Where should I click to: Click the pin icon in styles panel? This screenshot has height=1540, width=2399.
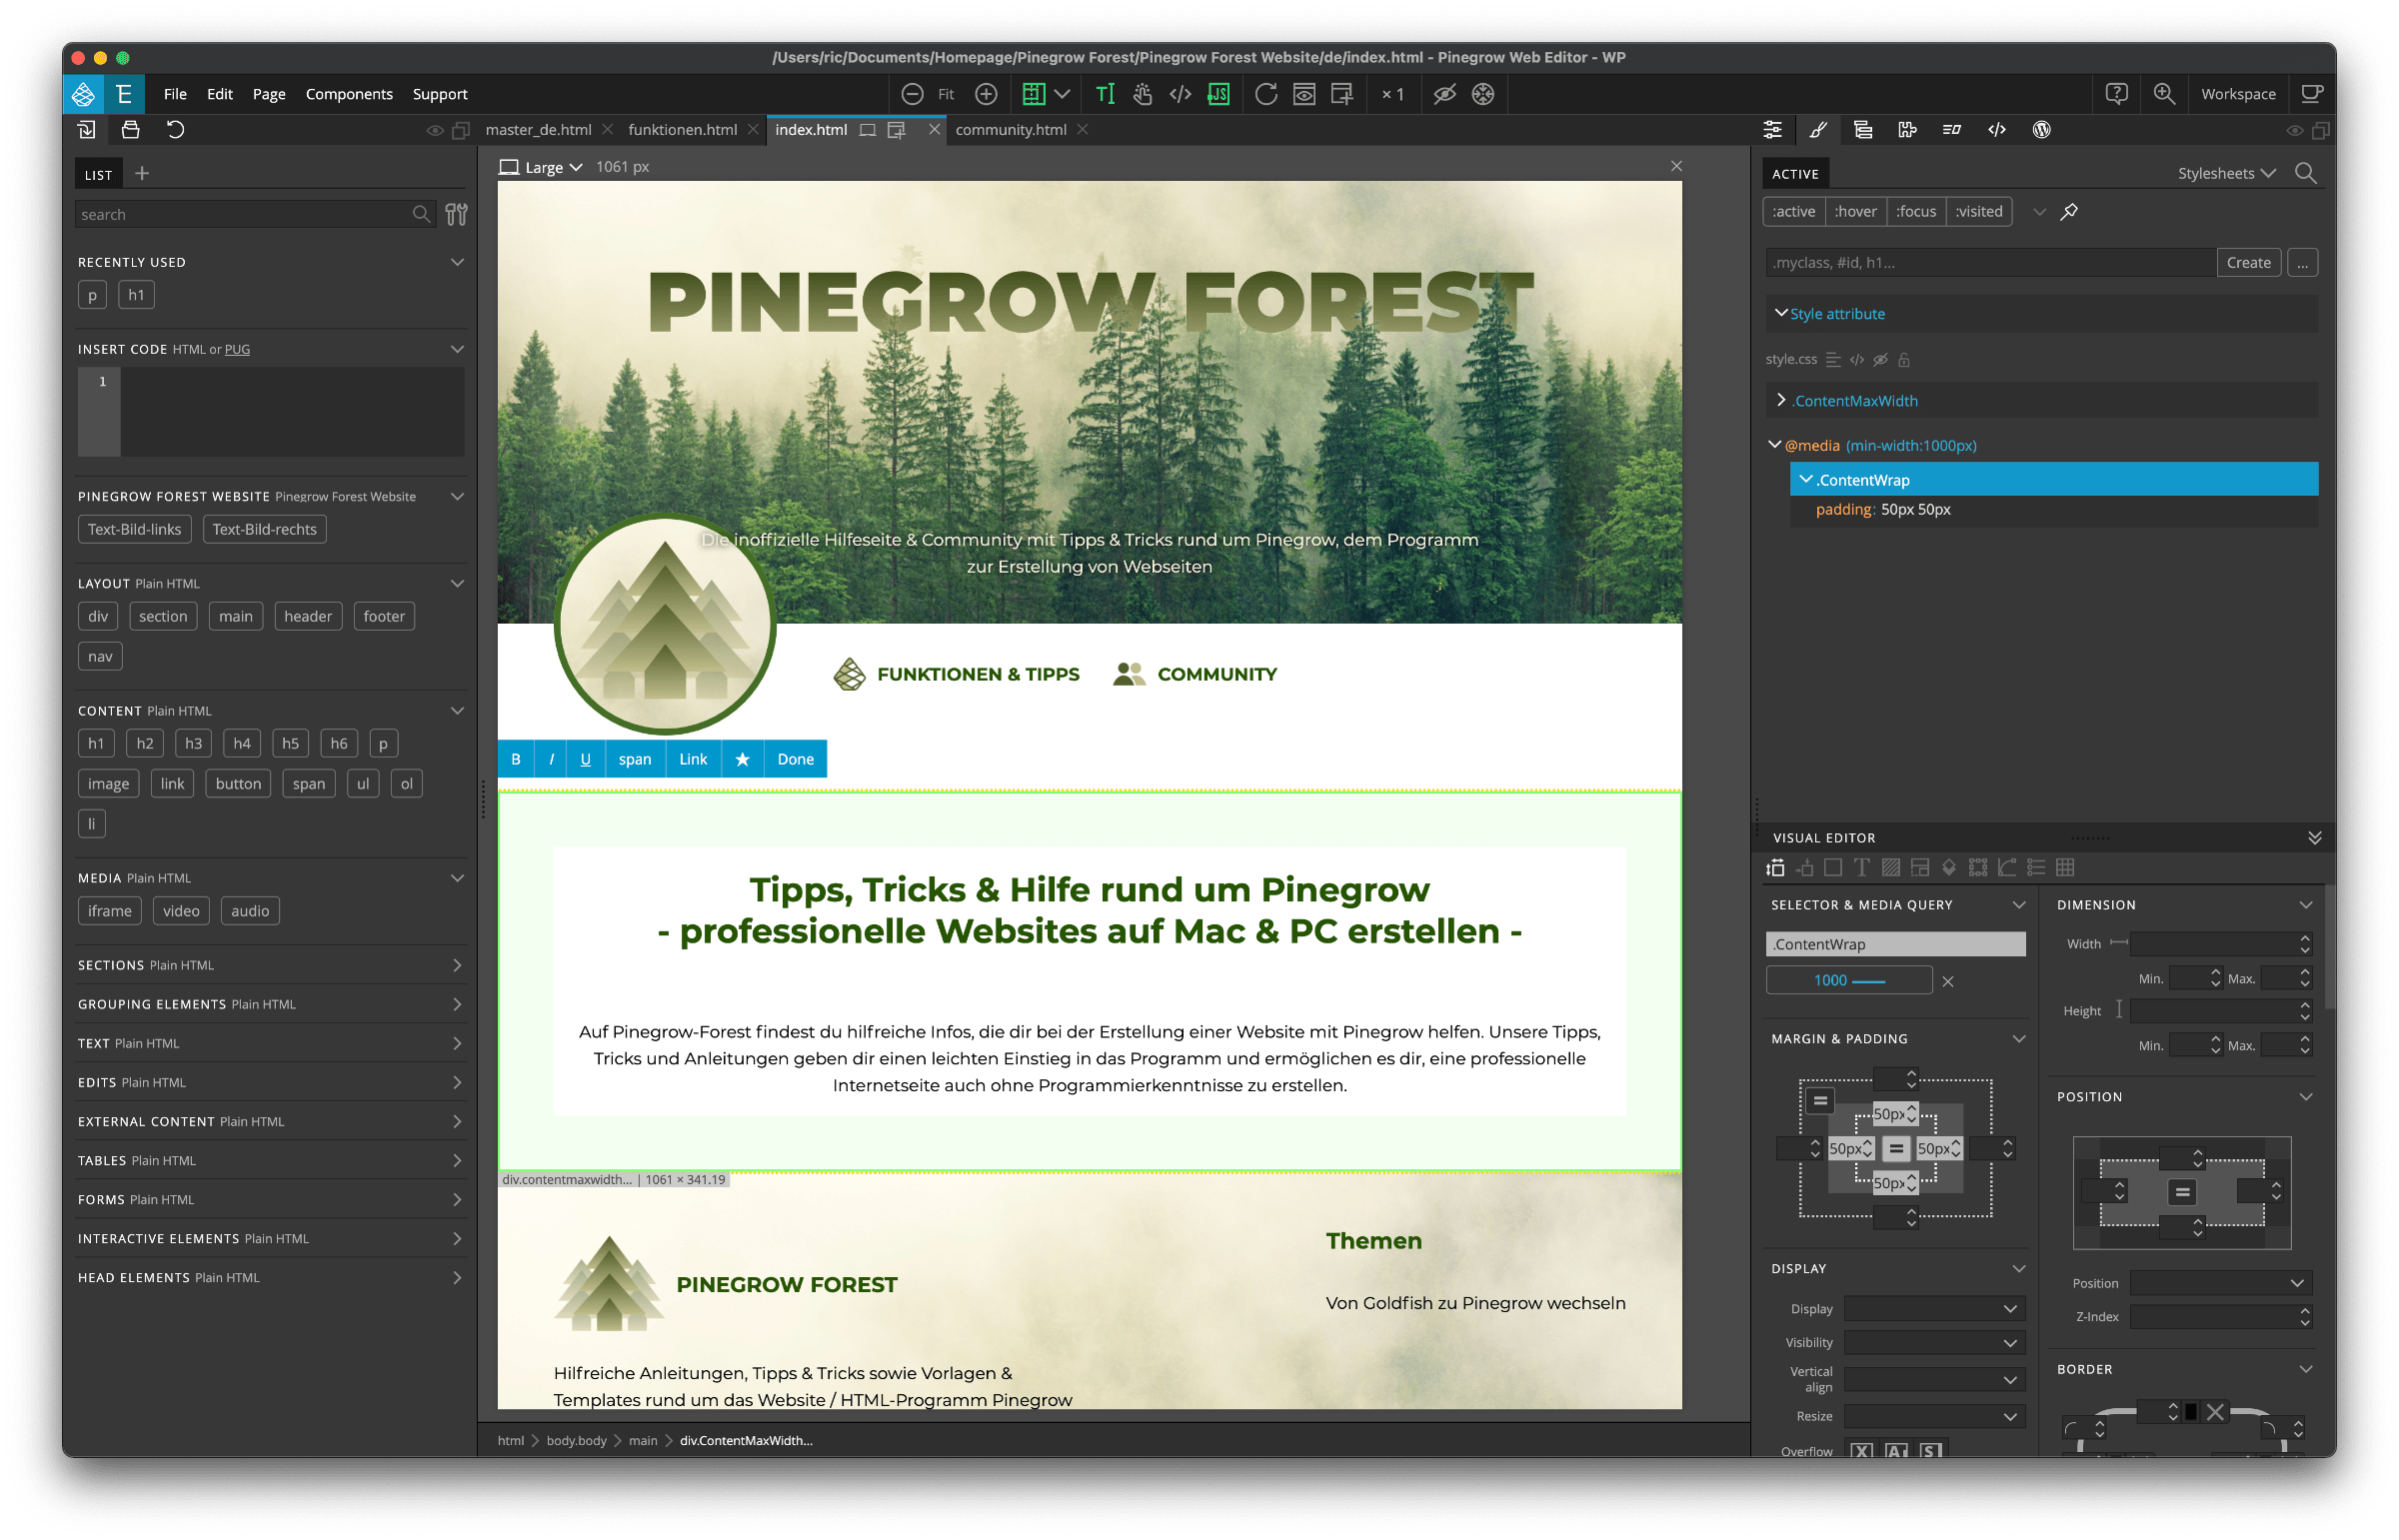coord(2069,211)
